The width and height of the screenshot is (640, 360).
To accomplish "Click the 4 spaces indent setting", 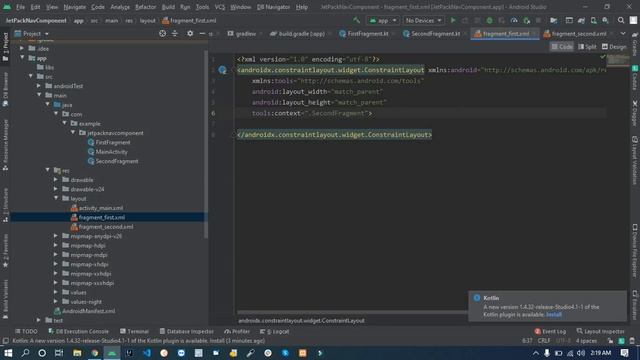I will 586,340.
